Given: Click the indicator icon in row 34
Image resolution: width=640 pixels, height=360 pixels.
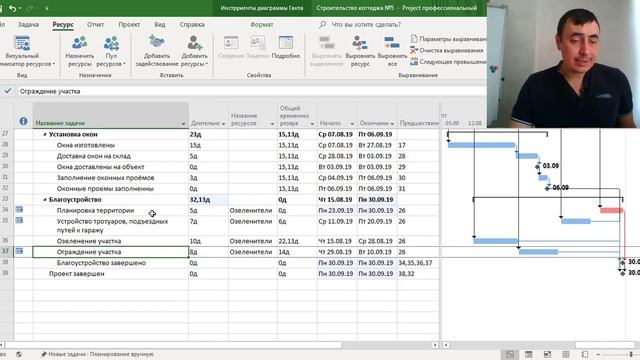Looking at the screenshot, I should (19, 209).
